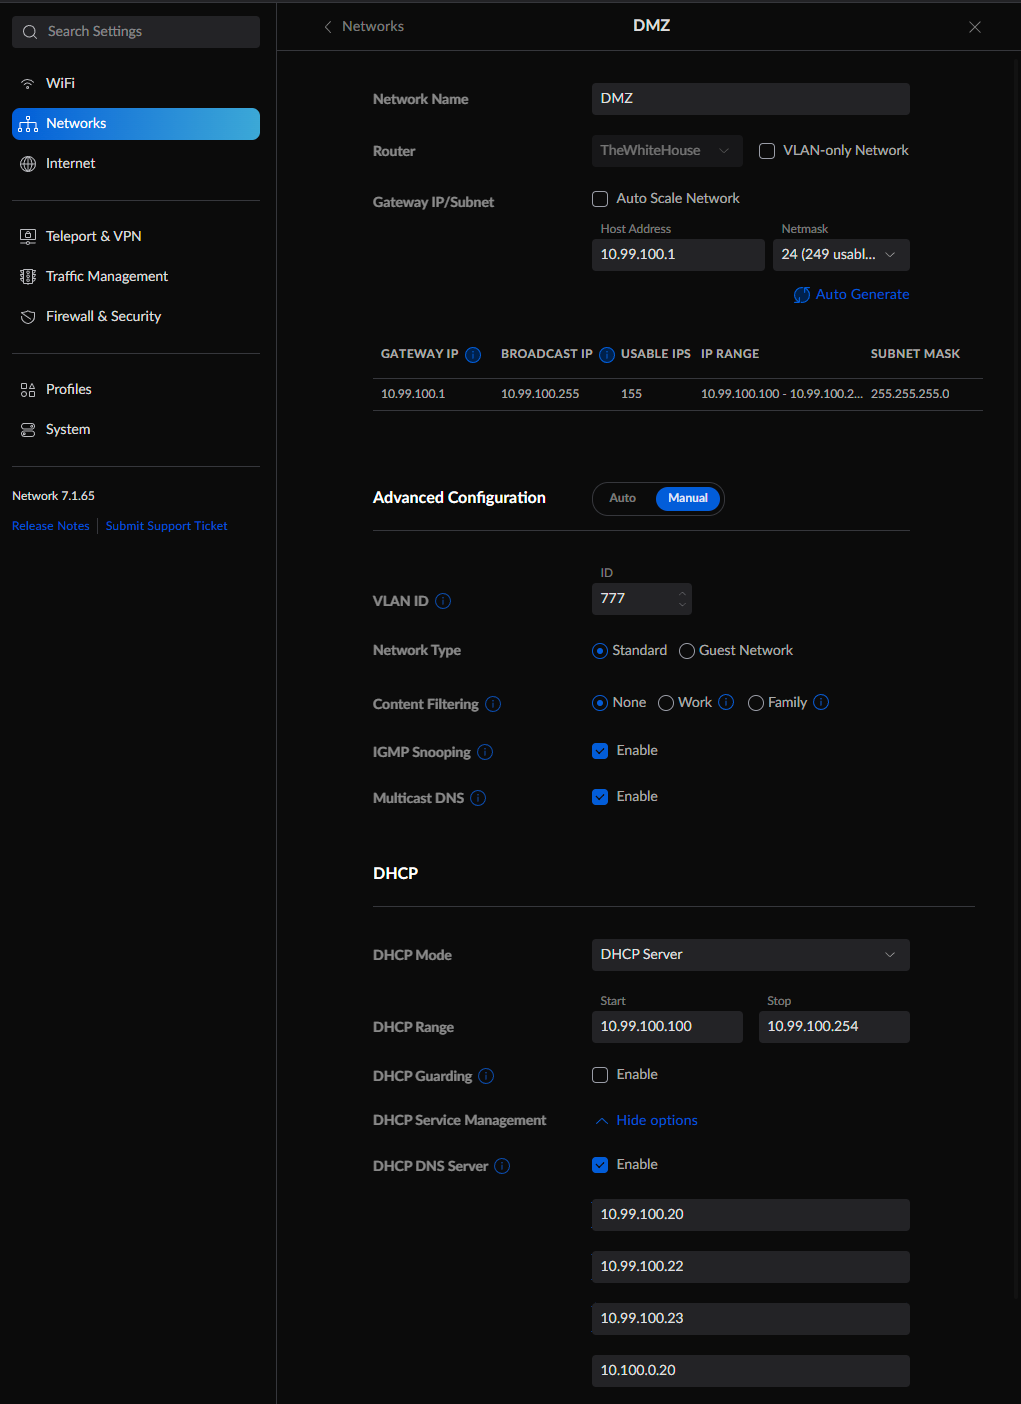Click the Broadcast IP info icon
Viewport: 1021px width, 1404px height.
(606, 355)
